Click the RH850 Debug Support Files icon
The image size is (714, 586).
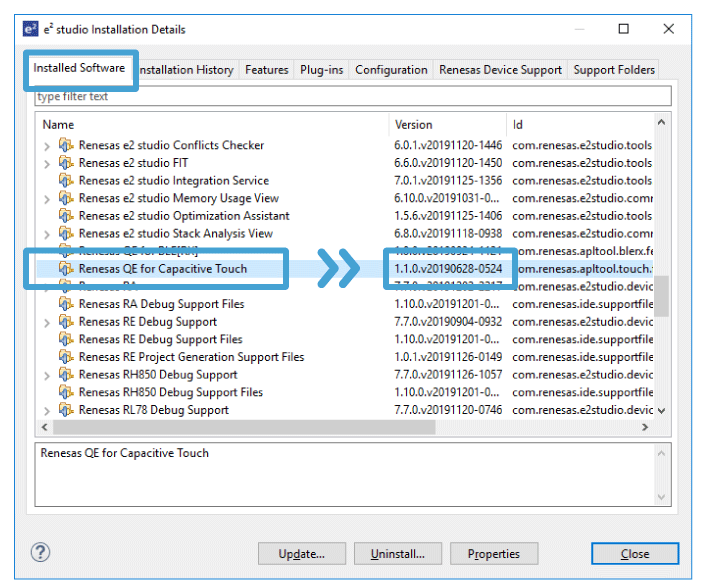tap(66, 392)
